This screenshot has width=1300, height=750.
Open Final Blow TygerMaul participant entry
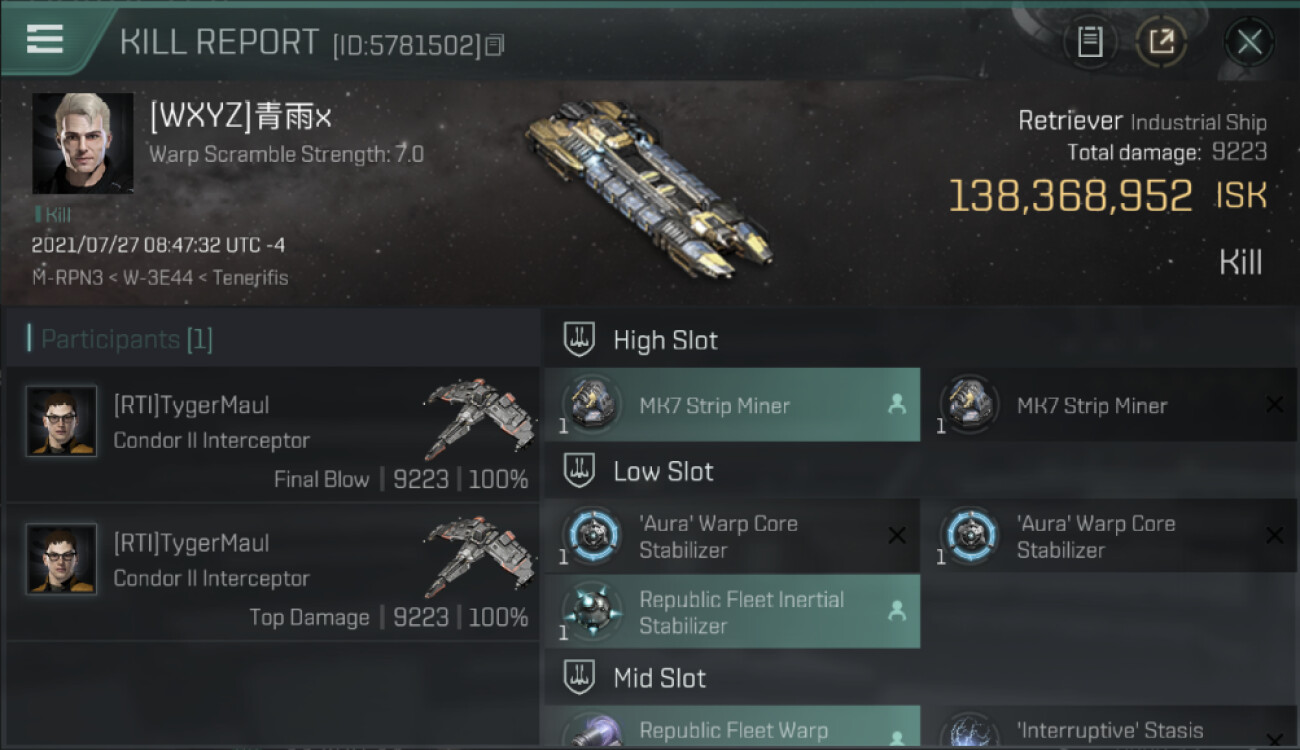click(x=272, y=436)
